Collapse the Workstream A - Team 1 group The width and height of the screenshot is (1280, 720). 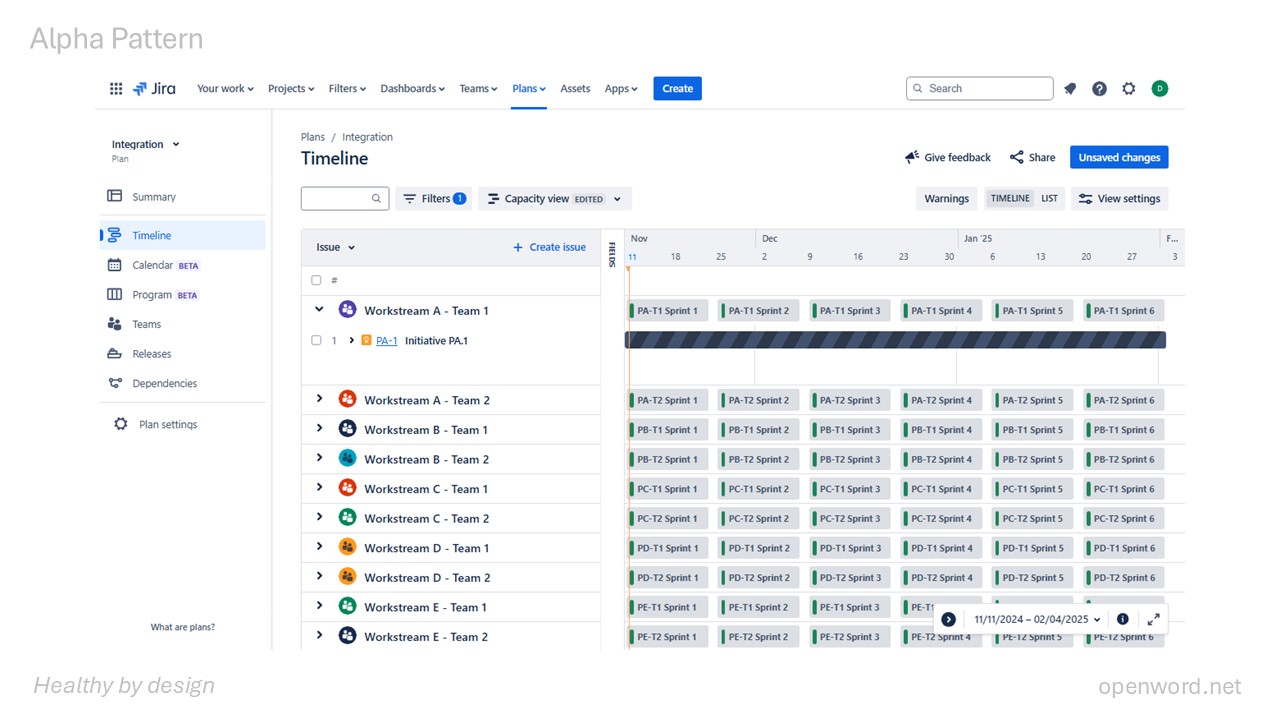[x=319, y=310]
